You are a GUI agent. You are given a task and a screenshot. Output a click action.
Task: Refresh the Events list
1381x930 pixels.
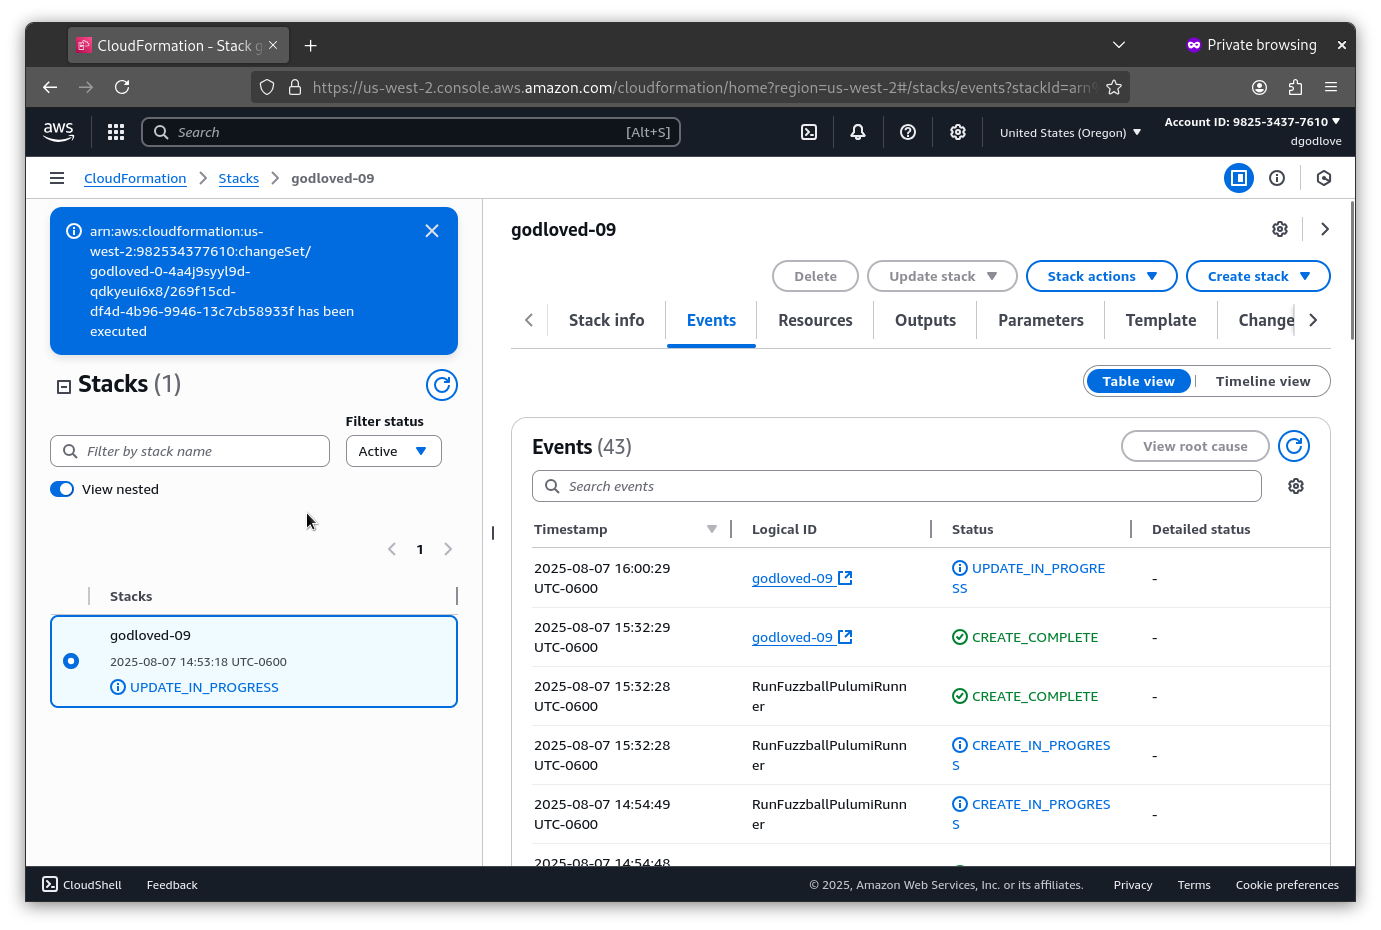1294,446
